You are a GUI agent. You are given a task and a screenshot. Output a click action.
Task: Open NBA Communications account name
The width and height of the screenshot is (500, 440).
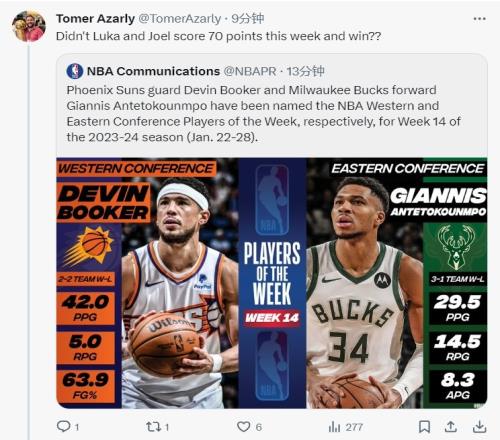tap(153, 71)
